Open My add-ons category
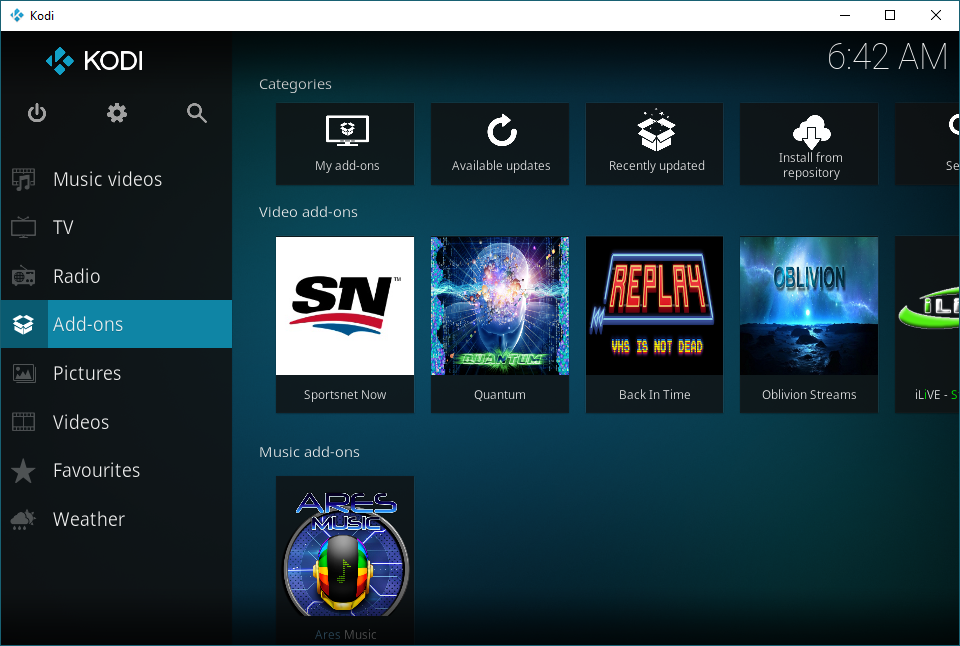 345,144
